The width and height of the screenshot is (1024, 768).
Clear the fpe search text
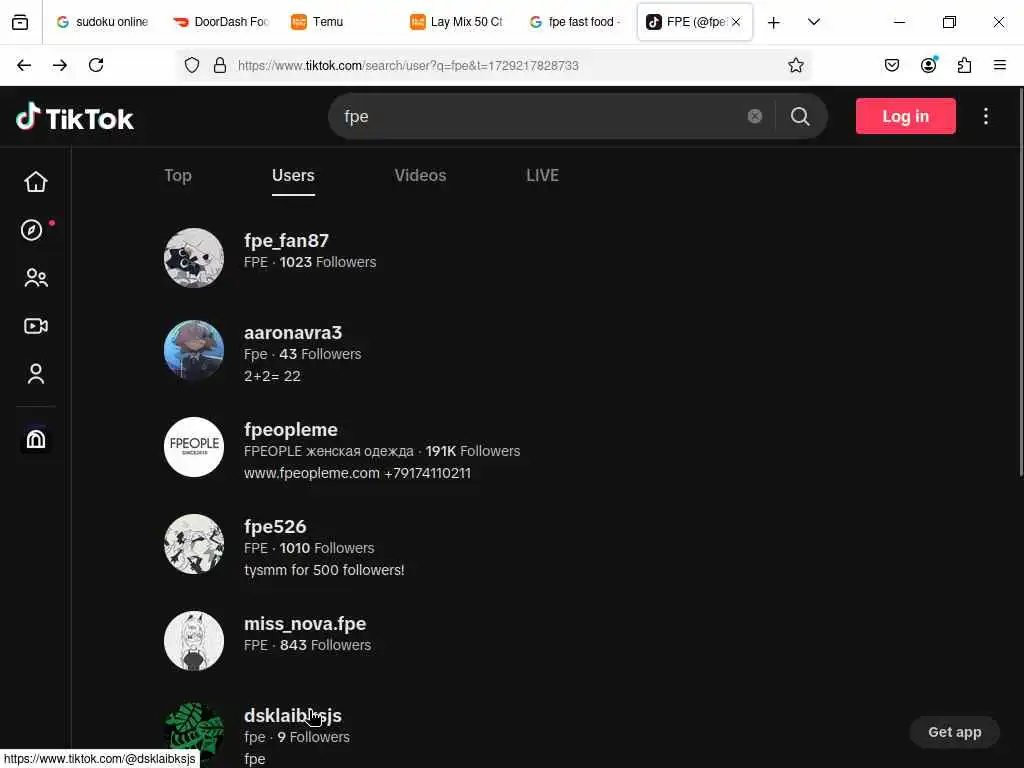754,116
